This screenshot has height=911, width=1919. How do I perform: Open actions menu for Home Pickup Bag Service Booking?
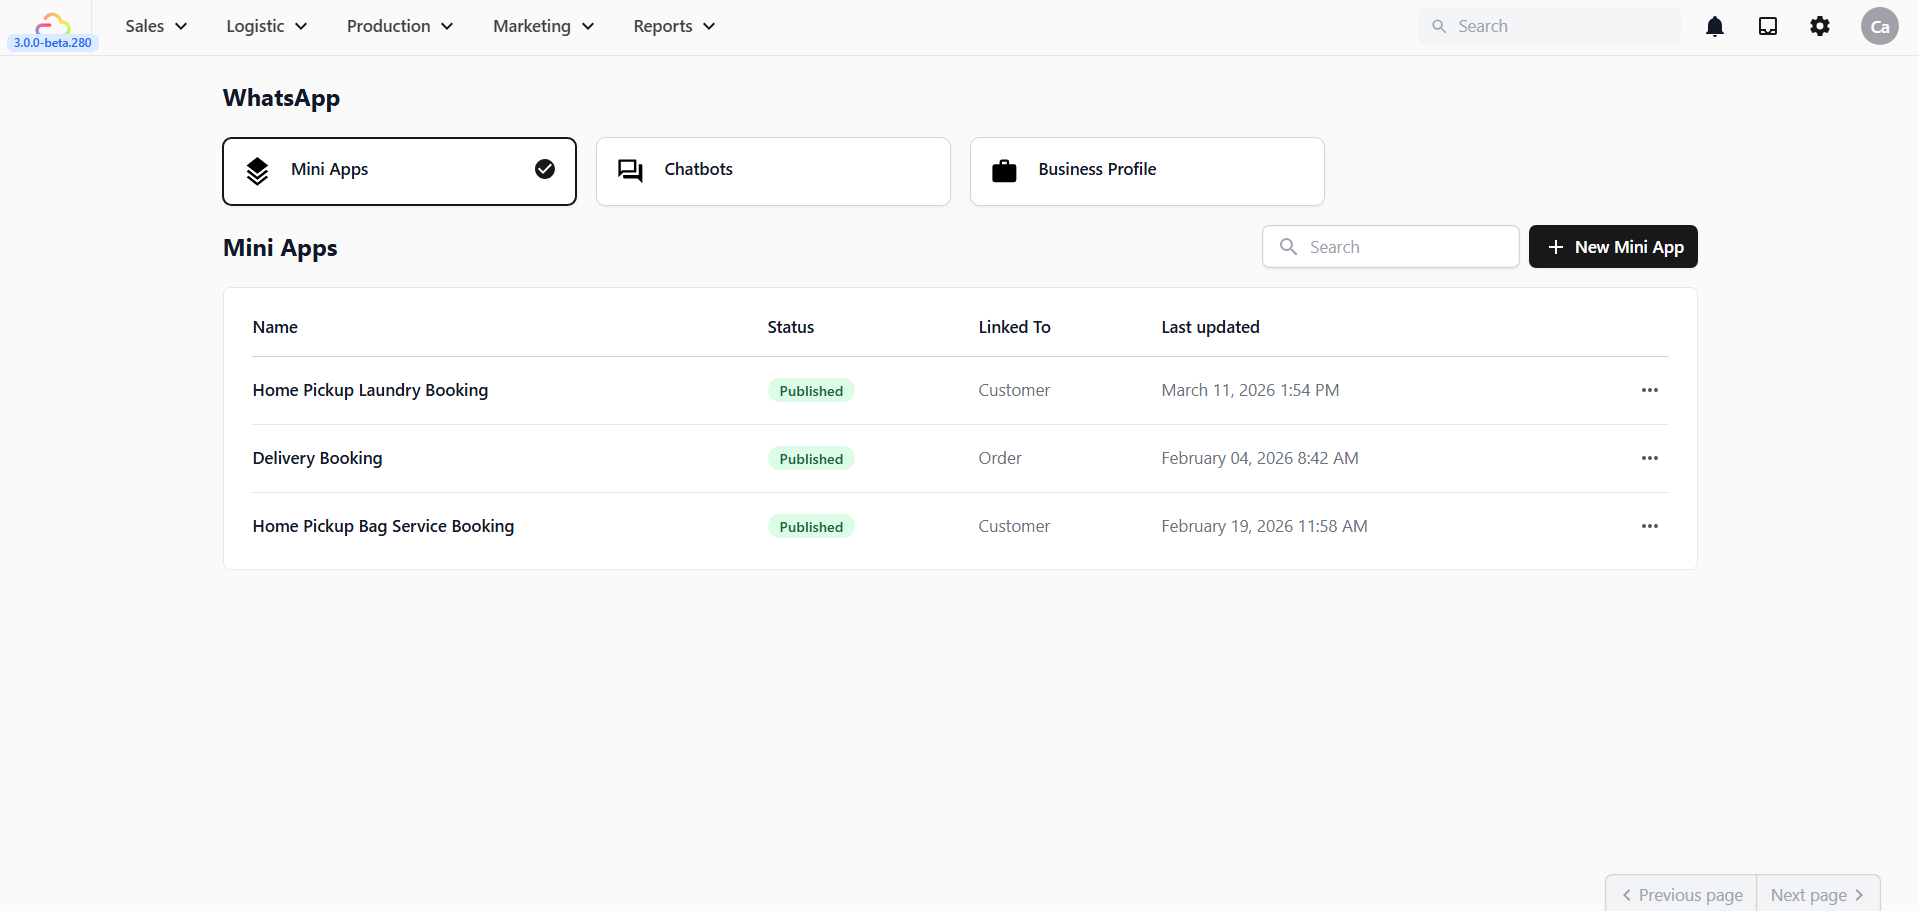pyautogui.click(x=1650, y=526)
